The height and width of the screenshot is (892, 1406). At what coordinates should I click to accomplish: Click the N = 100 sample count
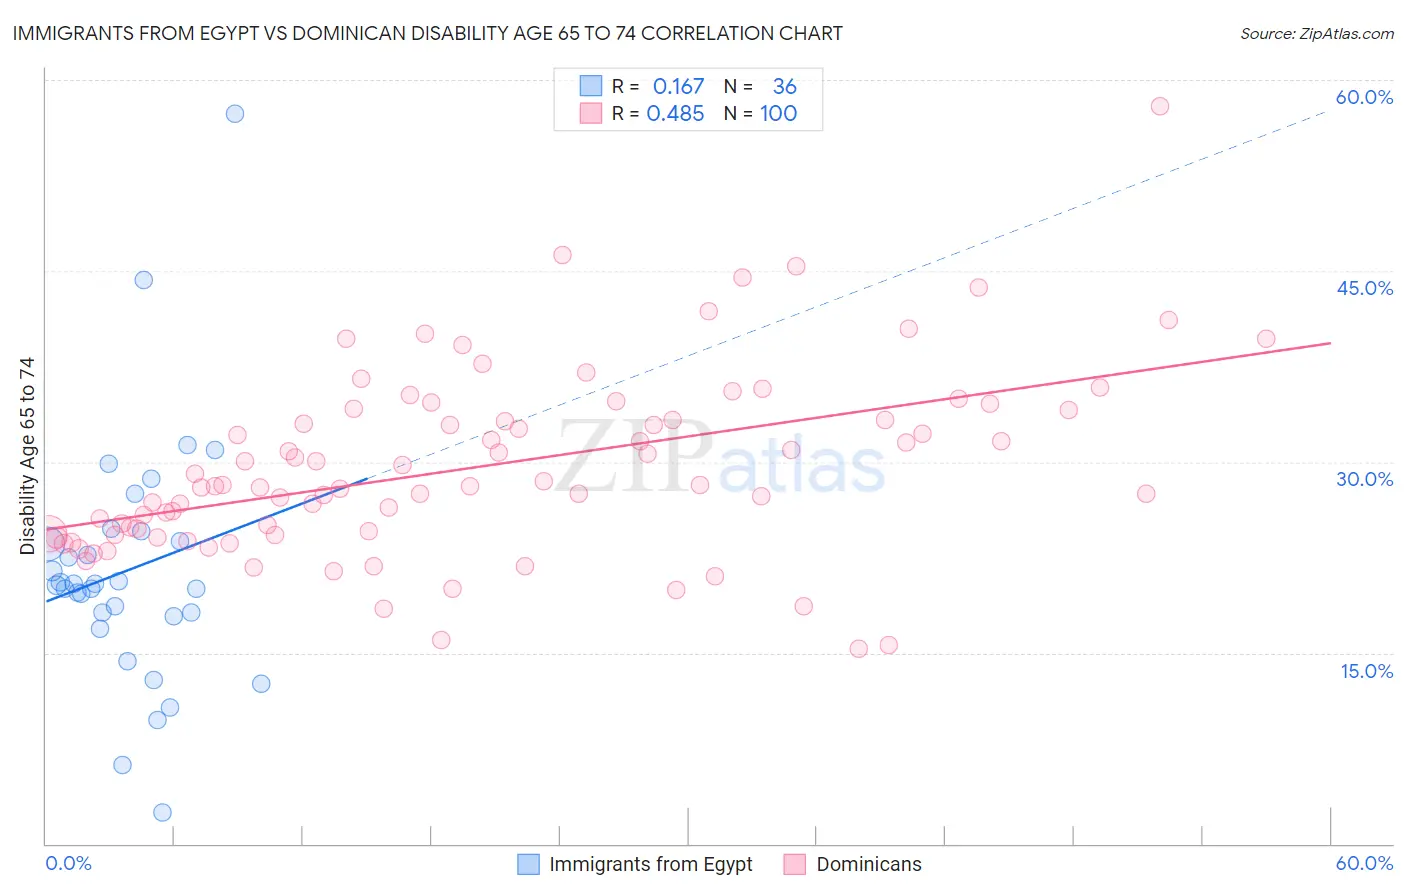tap(760, 113)
